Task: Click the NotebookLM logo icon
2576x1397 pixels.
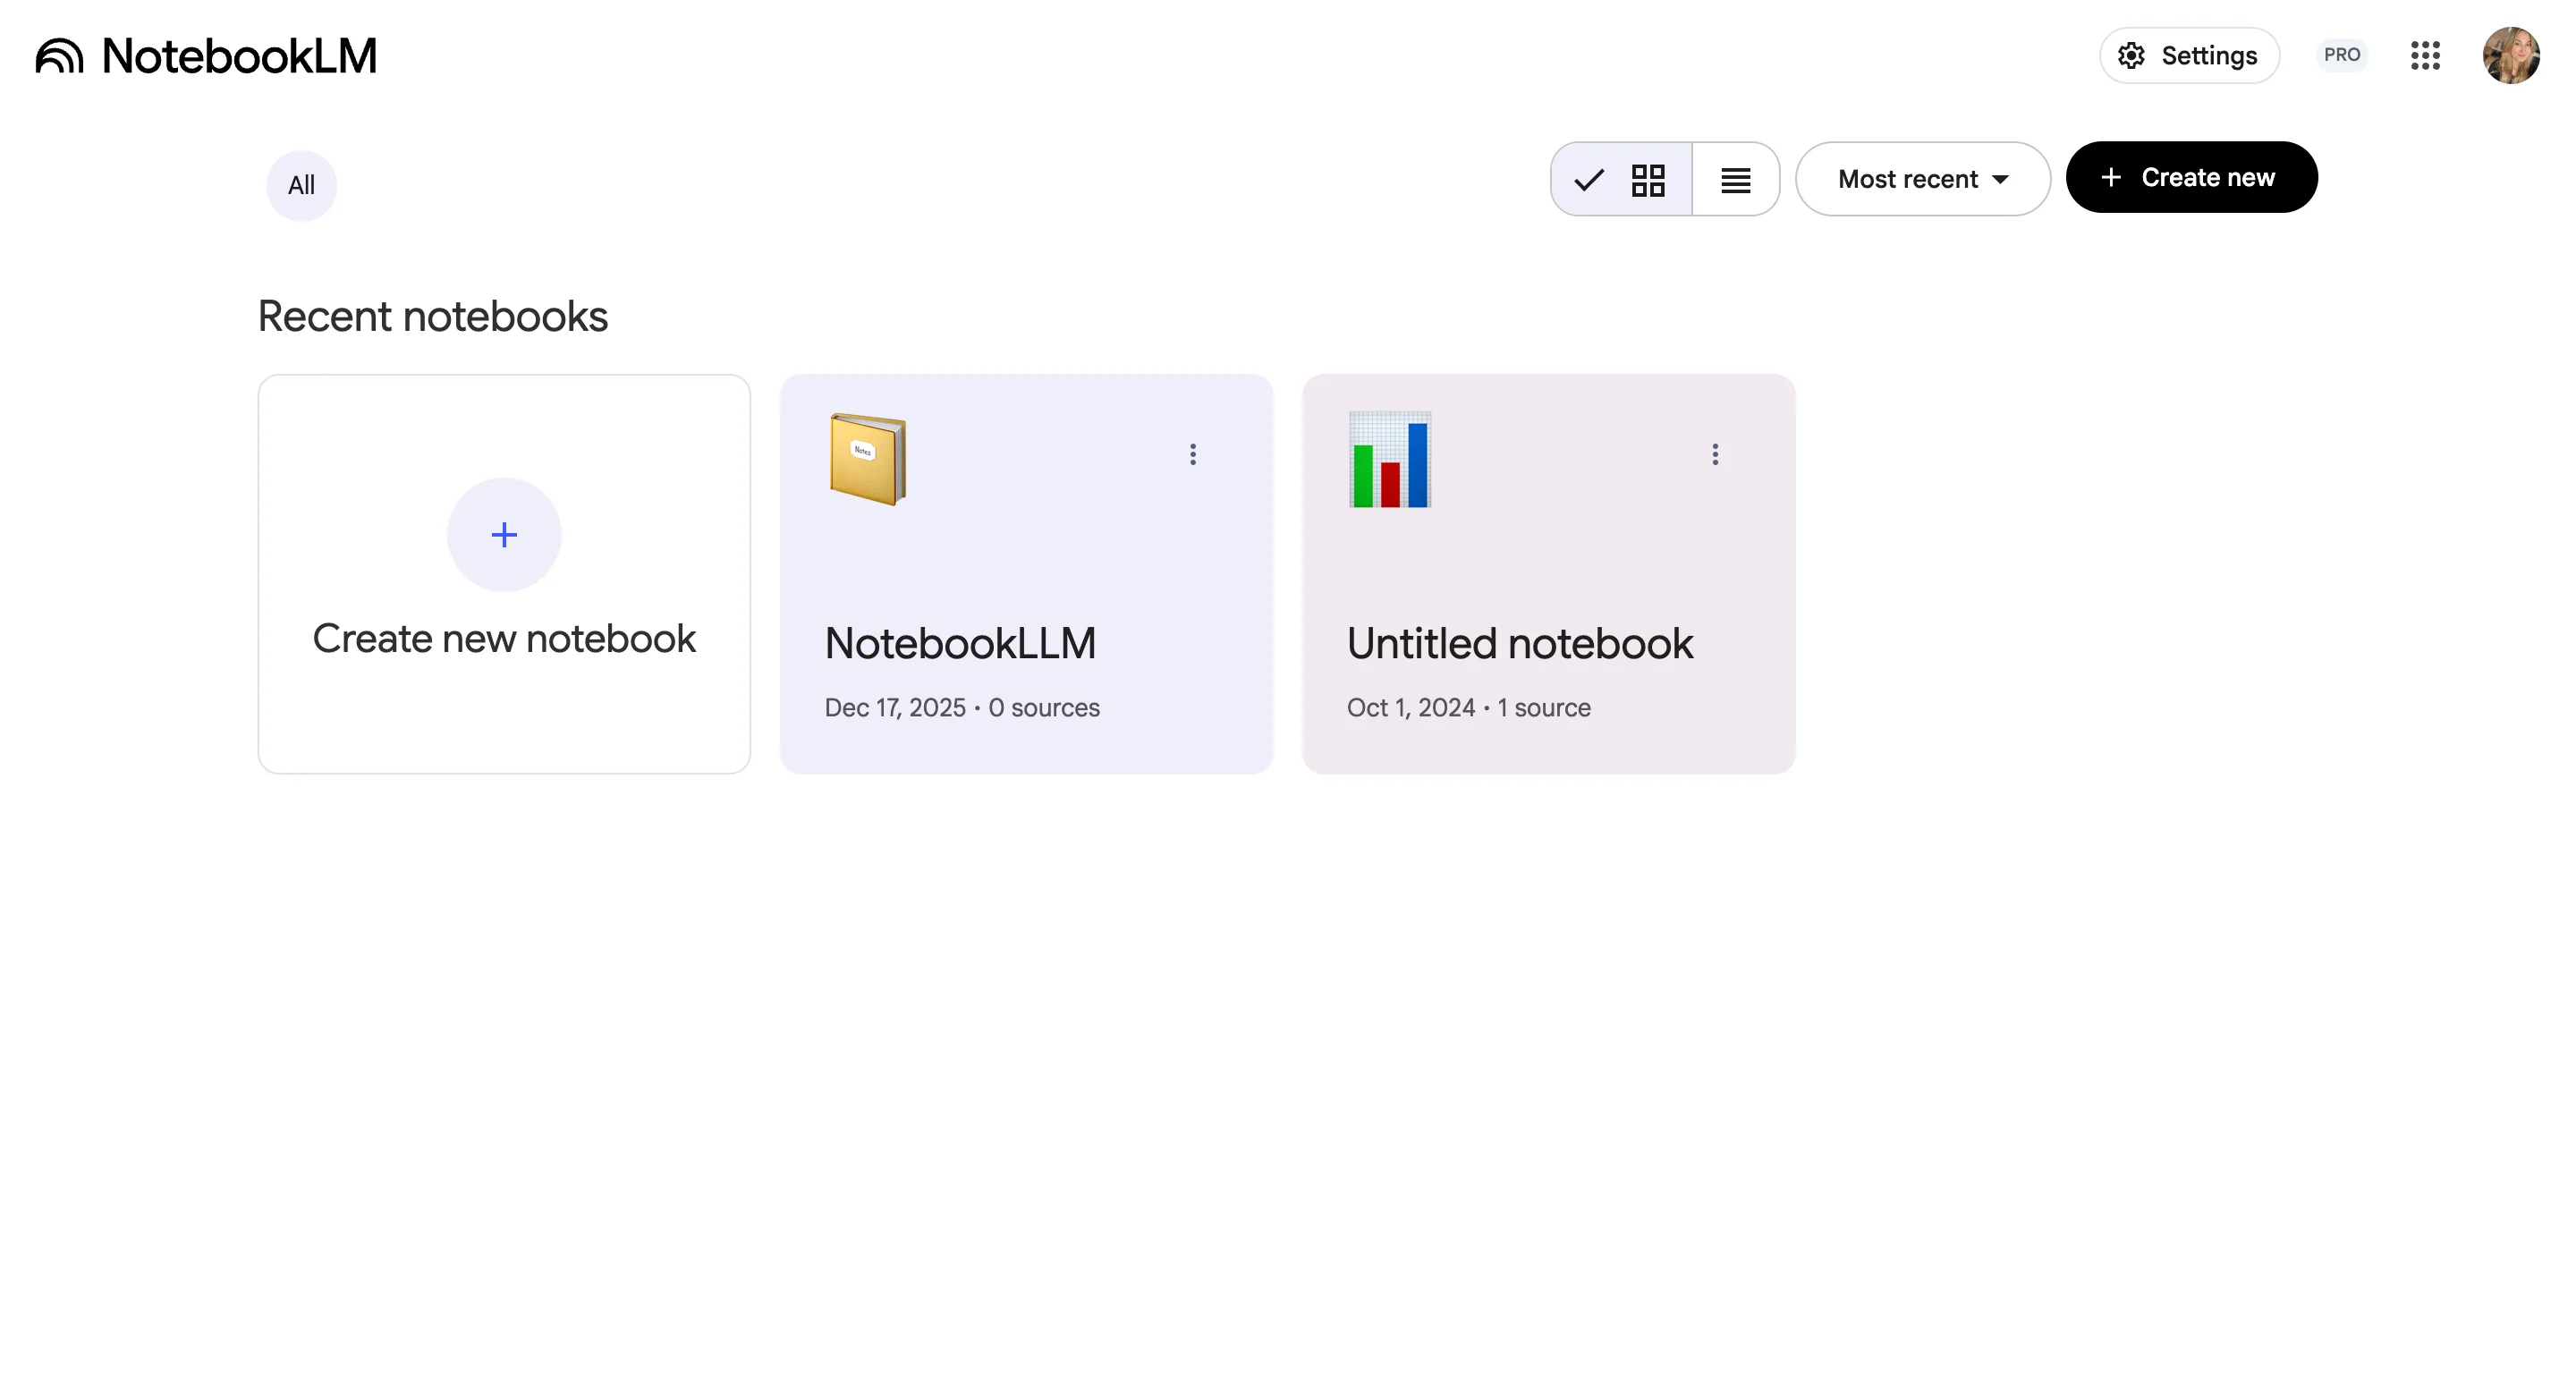Action: 62,56
